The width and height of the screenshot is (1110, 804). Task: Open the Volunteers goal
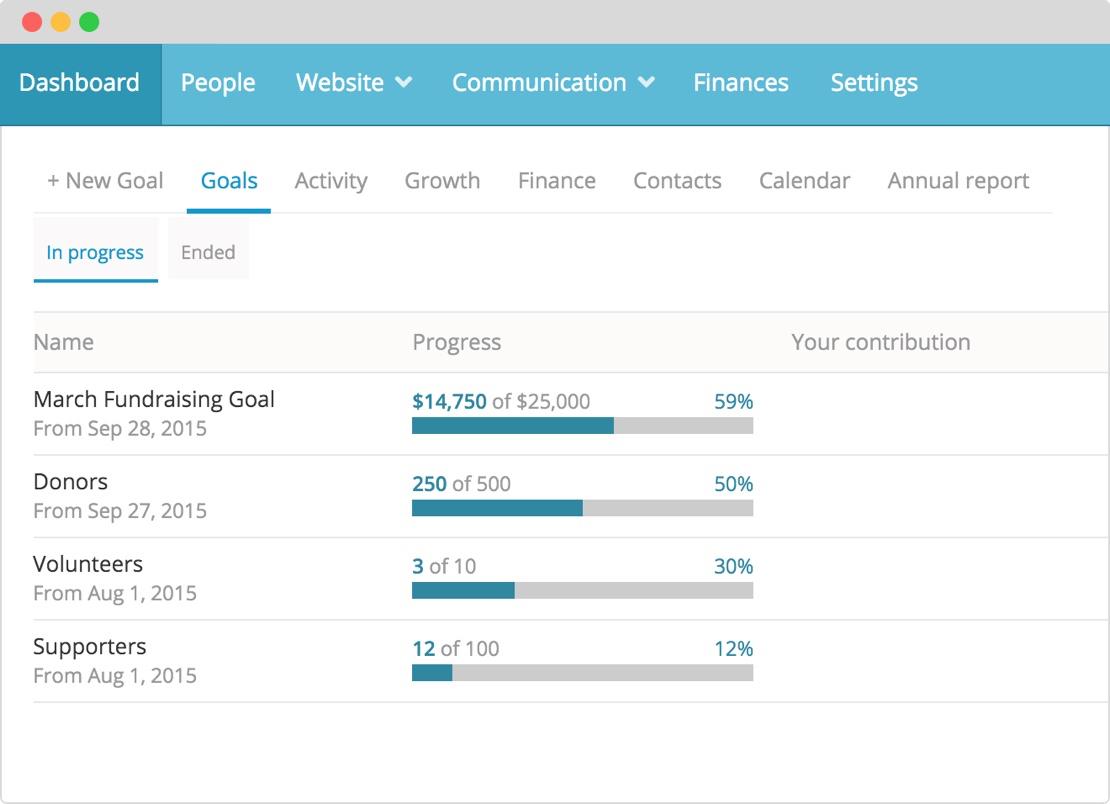tap(88, 564)
